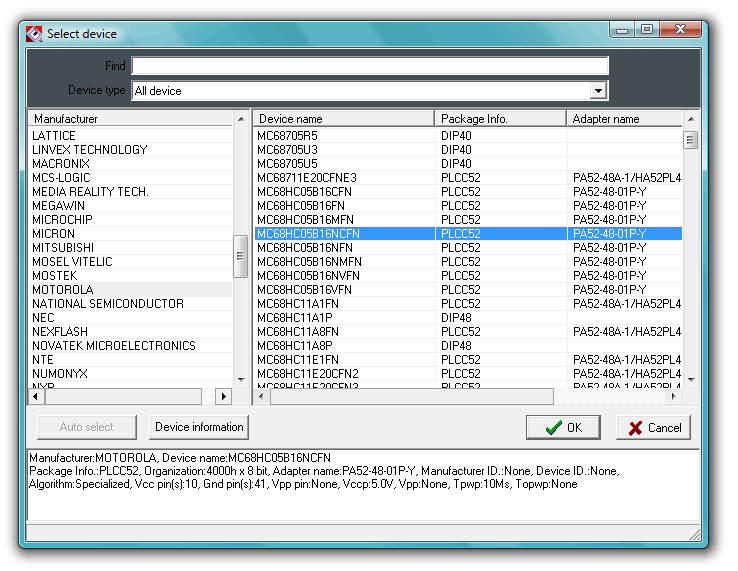Image resolution: width=738 pixels, height=571 pixels.
Task: Click manufacturer list scroll right arrow
Action: (x=224, y=396)
